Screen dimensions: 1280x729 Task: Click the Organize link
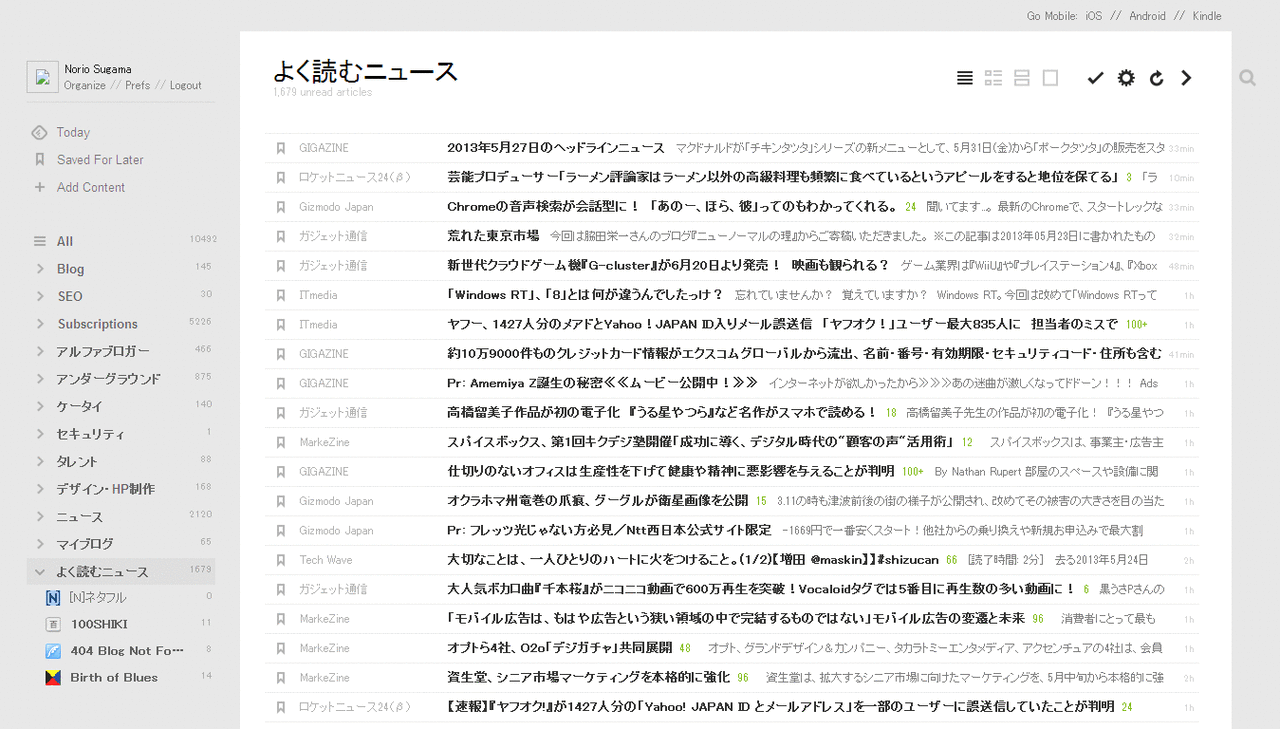pos(85,85)
